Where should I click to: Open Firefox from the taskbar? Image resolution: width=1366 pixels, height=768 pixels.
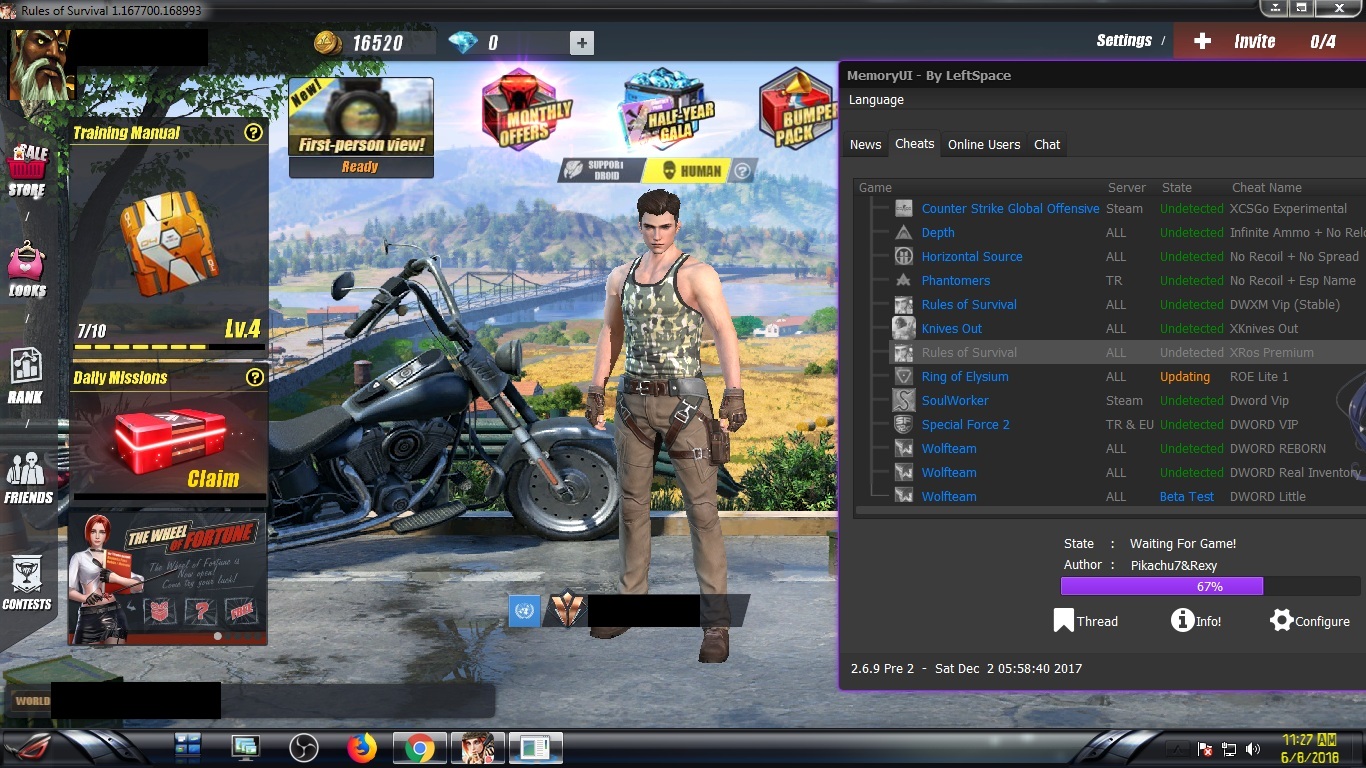tap(362, 748)
